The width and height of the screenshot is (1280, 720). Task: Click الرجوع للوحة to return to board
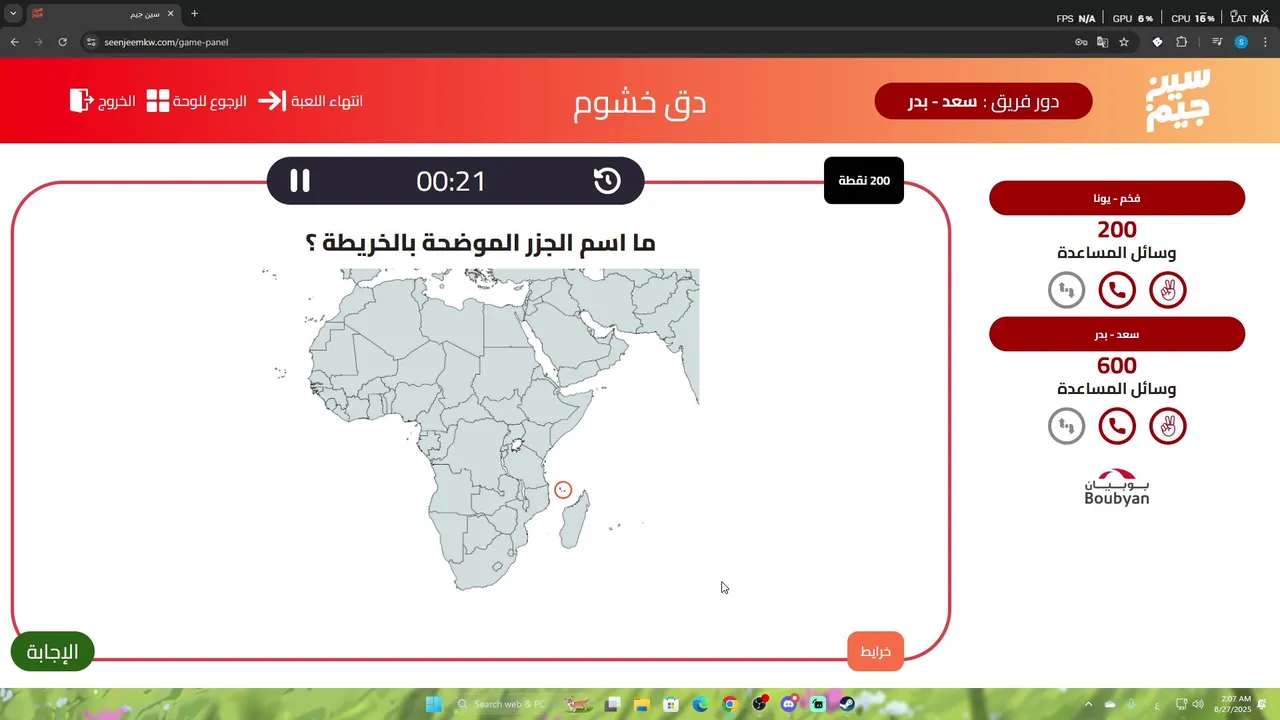click(x=197, y=101)
